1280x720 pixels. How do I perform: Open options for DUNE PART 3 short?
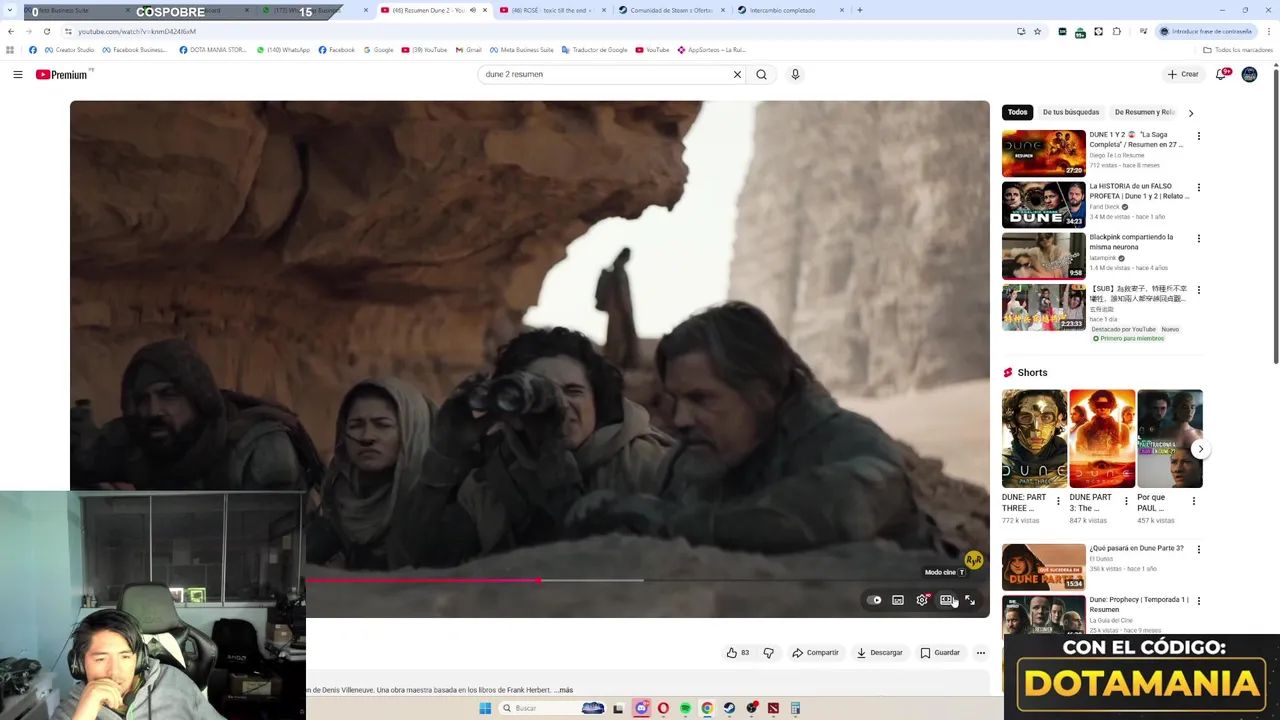pyautogui.click(x=1126, y=501)
